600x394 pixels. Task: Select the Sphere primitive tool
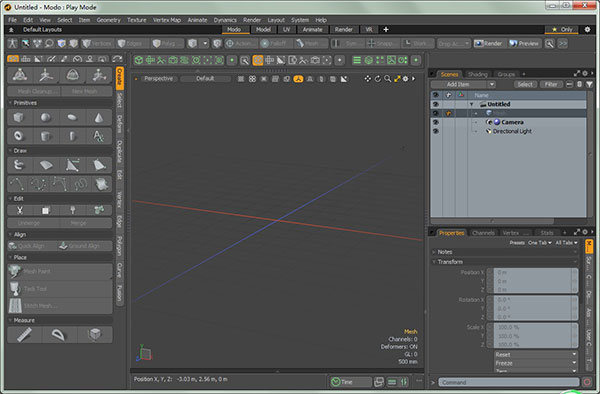tap(46, 117)
